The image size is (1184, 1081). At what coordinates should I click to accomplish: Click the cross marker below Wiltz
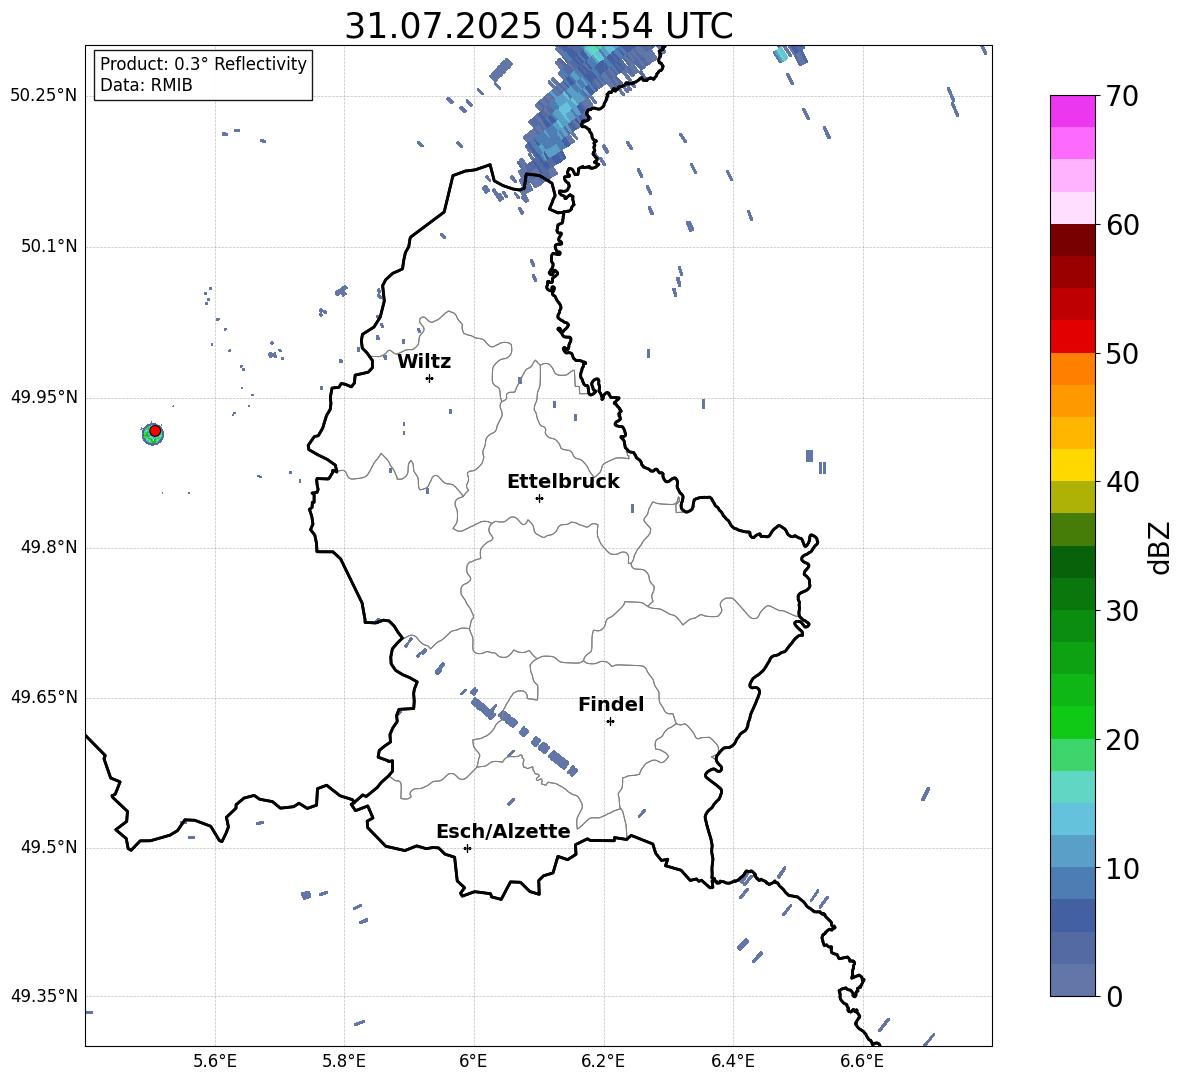[430, 378]
